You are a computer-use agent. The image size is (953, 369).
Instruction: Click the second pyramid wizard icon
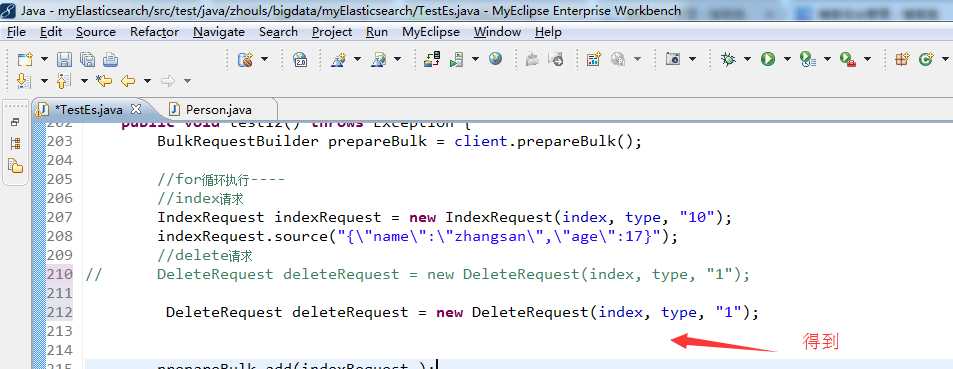coord(379,59)
